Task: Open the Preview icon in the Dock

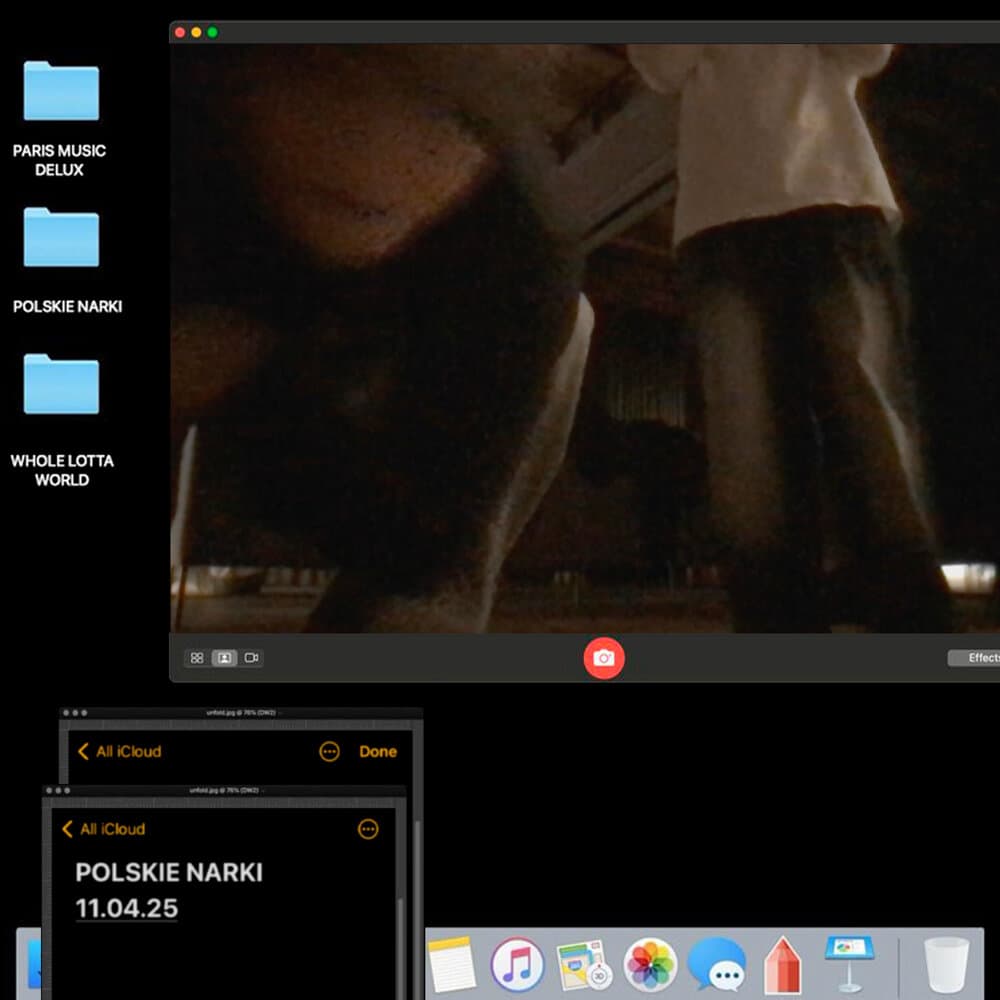Action: [584, 965]
